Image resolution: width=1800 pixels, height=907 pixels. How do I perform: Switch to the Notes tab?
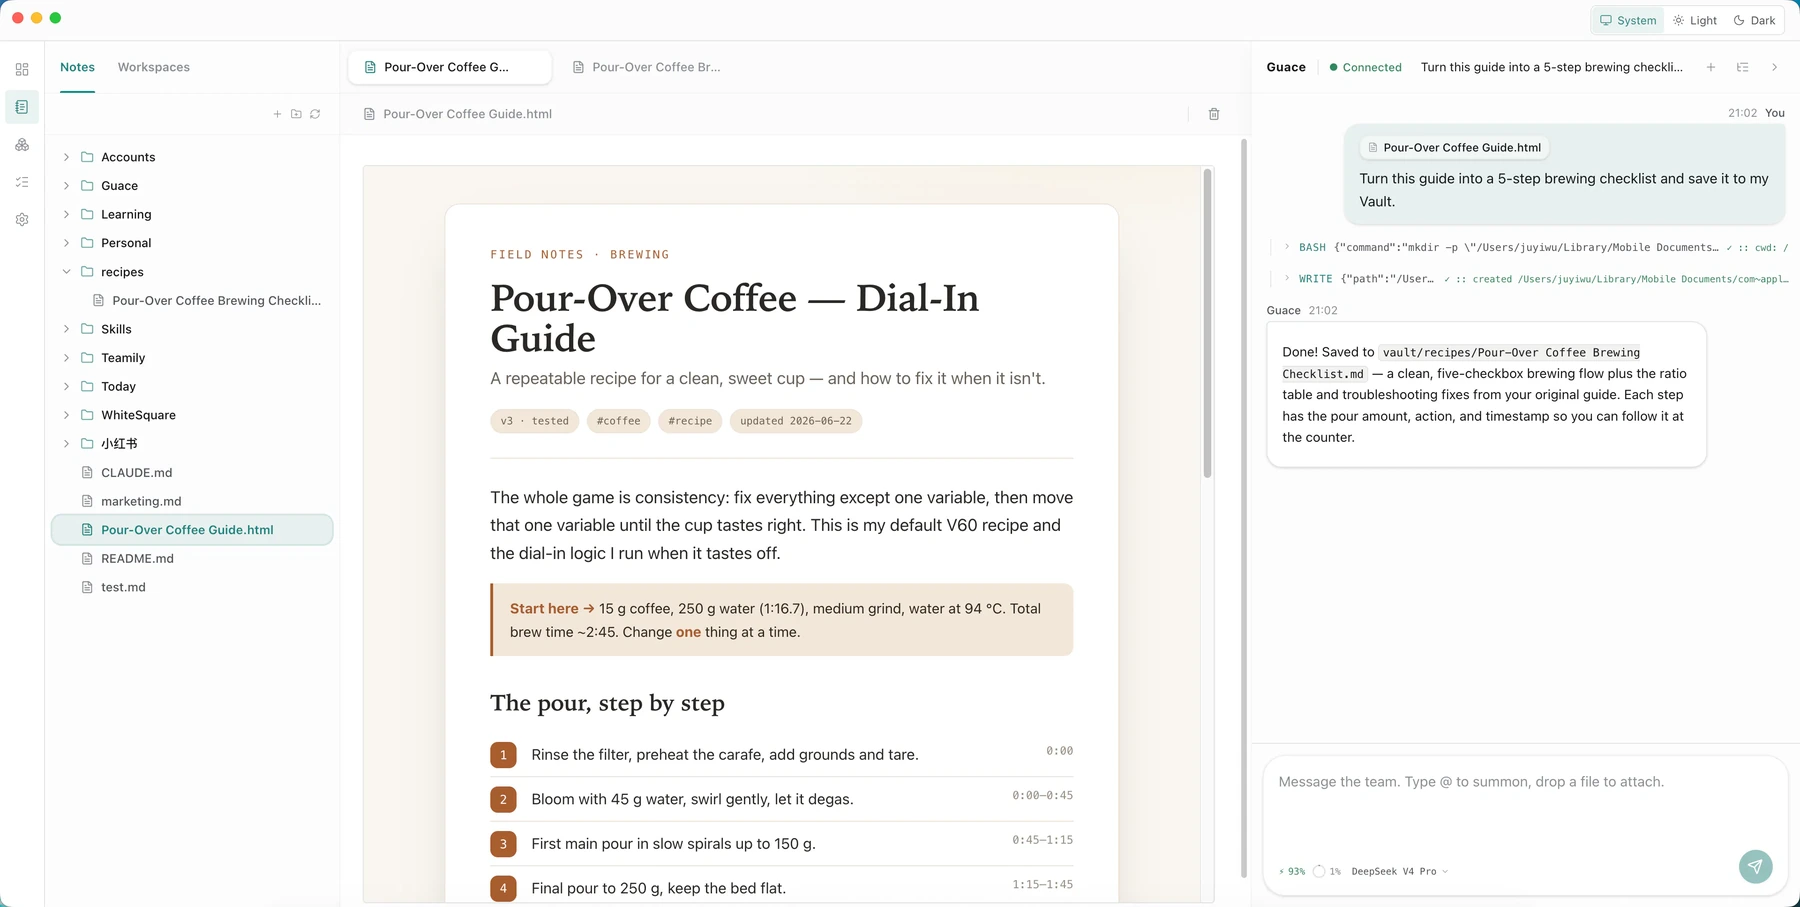tap(77, 67)
